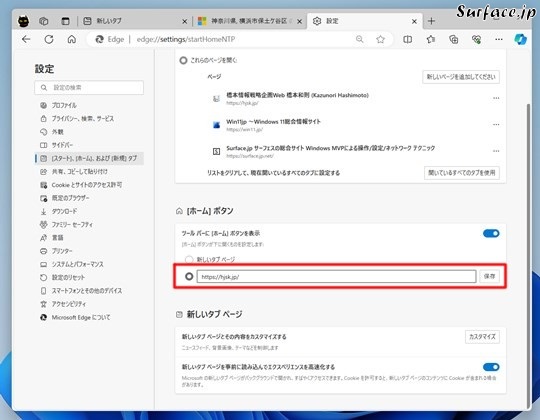
Task: Toggle ツール バーに [ホーム] ボタンを表示 switch
Action: coord(491,233)
